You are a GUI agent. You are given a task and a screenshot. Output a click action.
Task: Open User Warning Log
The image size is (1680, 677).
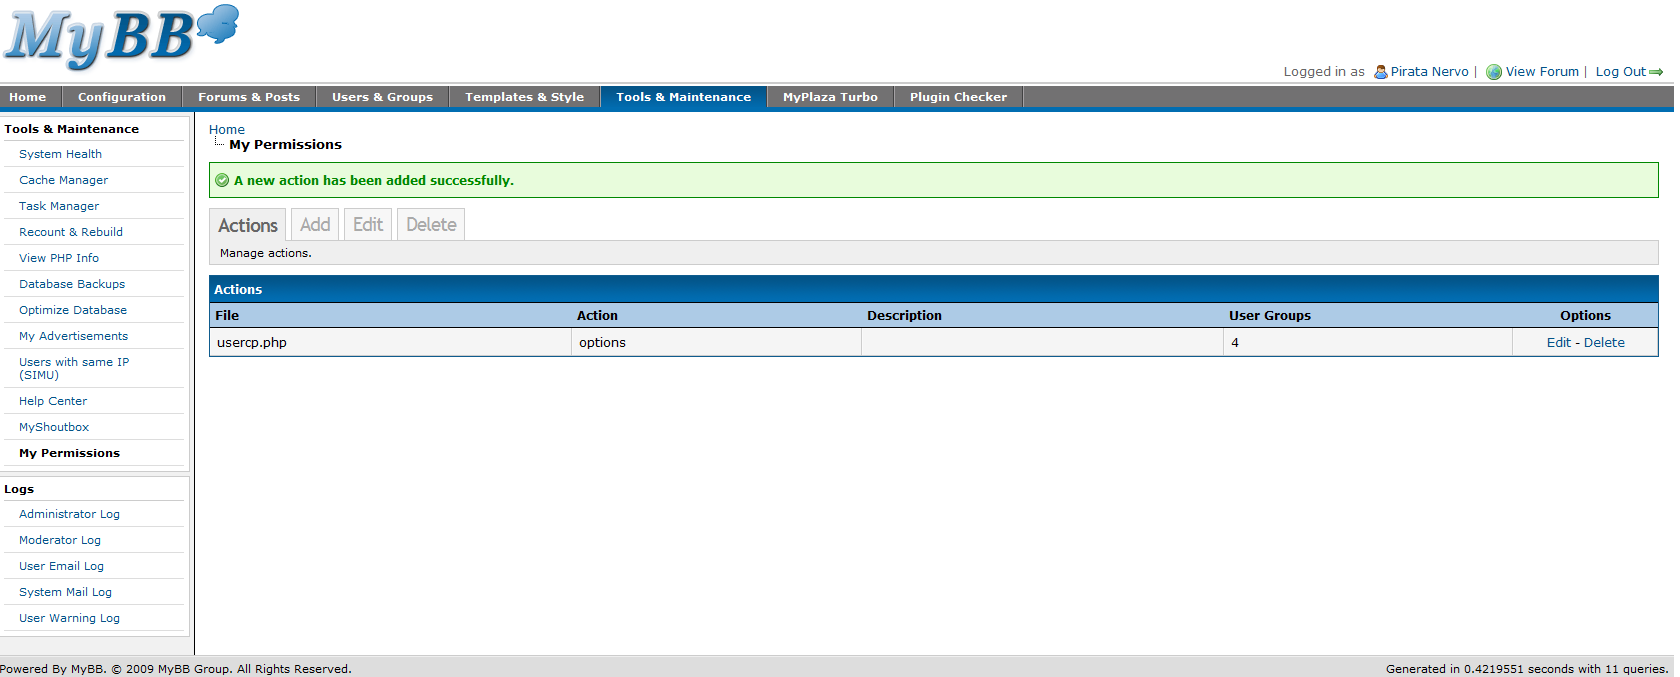pyautogui.click(x=69, y=618)
